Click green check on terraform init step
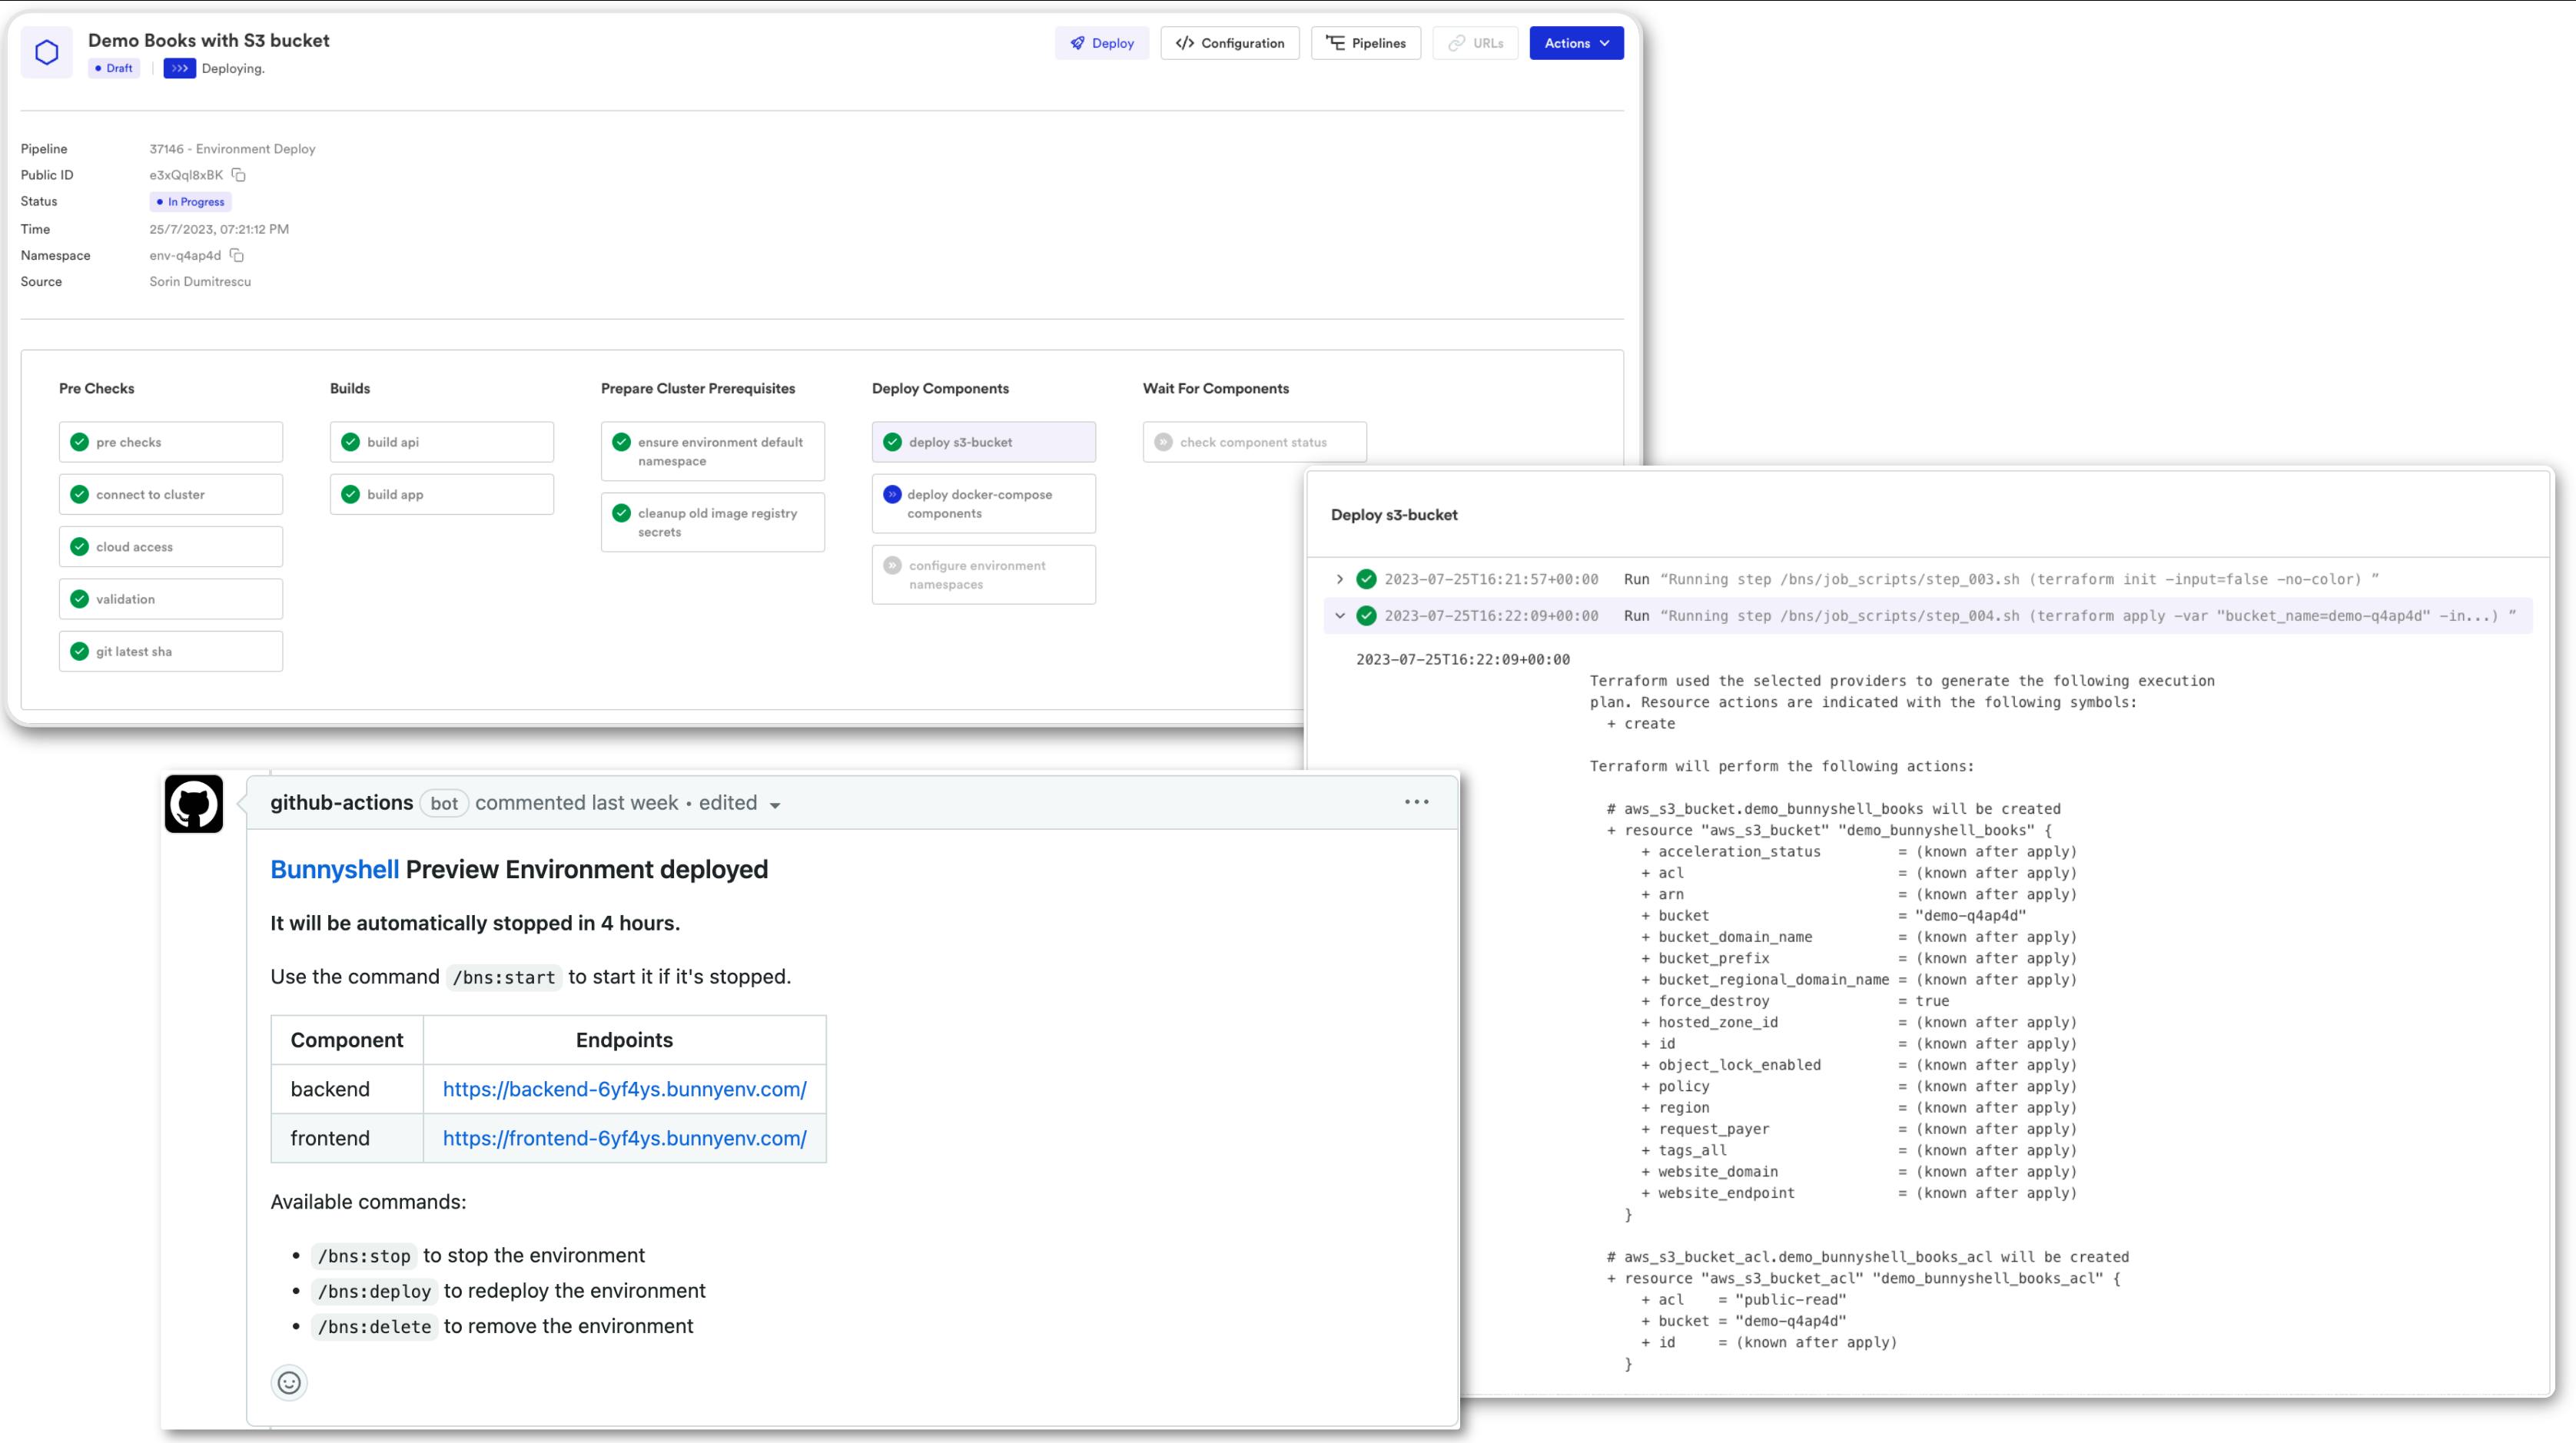Viewport: 2576px width, 1443px height. click(1366, 579)
